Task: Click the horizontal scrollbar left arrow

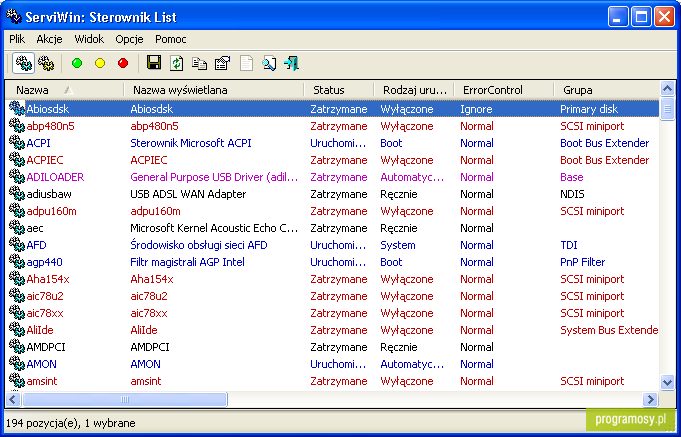Action: click(x=13, y=399)
